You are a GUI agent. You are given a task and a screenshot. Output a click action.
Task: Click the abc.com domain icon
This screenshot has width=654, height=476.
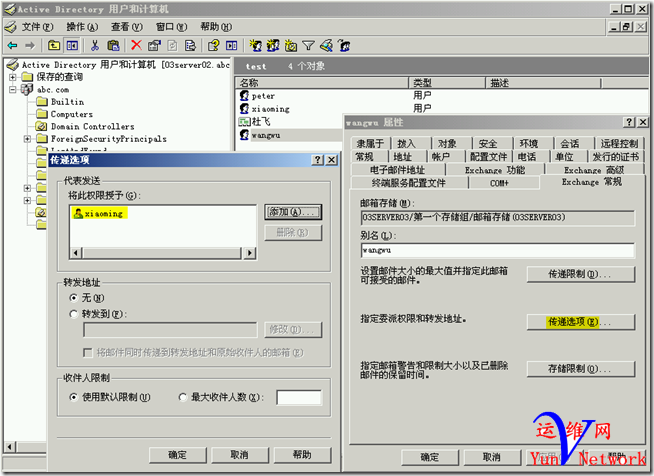[x=27, y=89]
